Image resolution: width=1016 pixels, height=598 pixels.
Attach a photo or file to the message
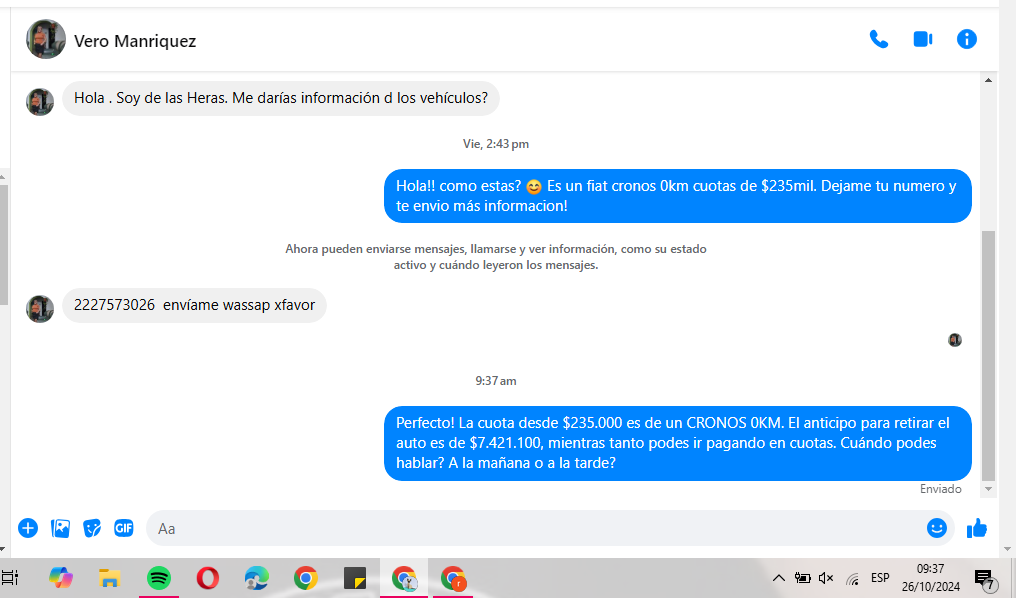tap(60, 528)
